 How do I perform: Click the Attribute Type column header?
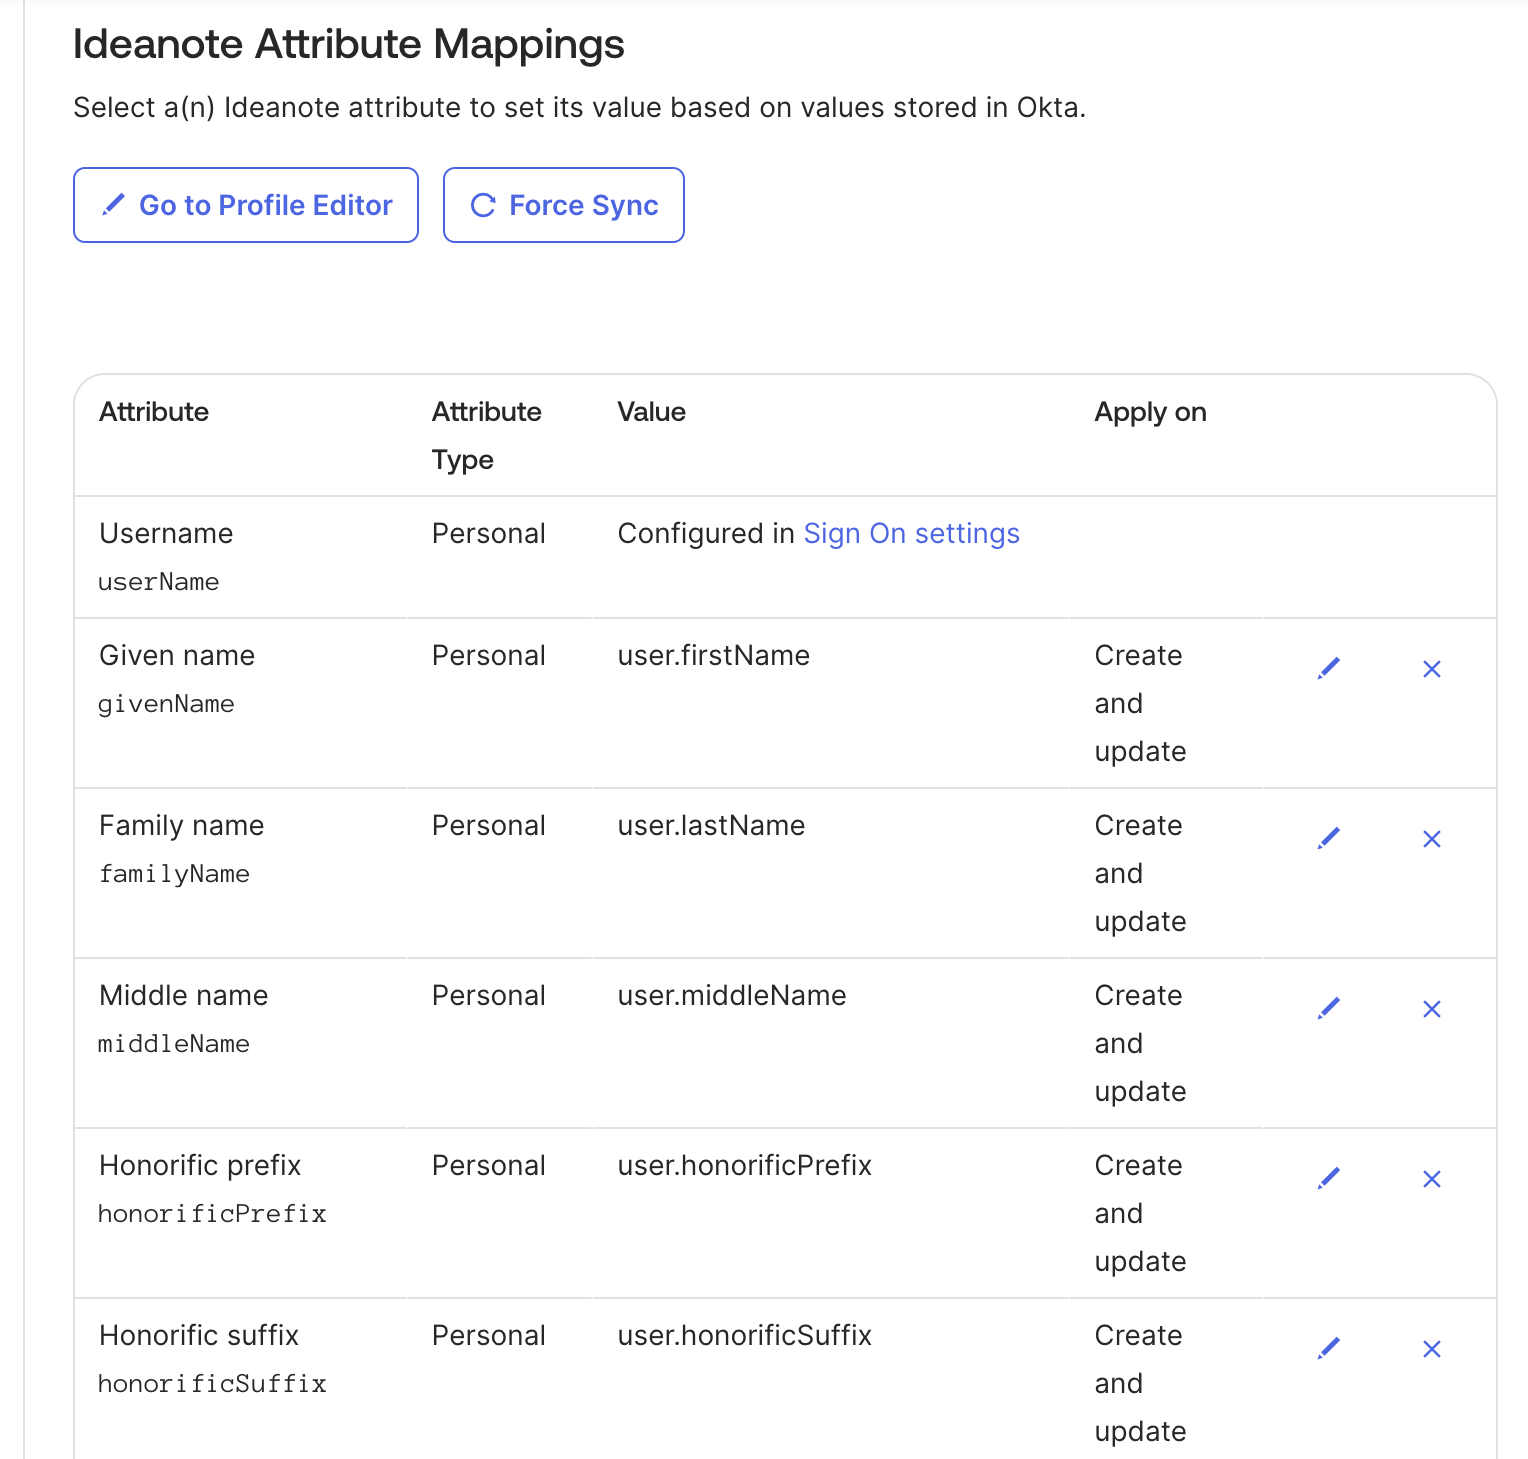point(487,436)
